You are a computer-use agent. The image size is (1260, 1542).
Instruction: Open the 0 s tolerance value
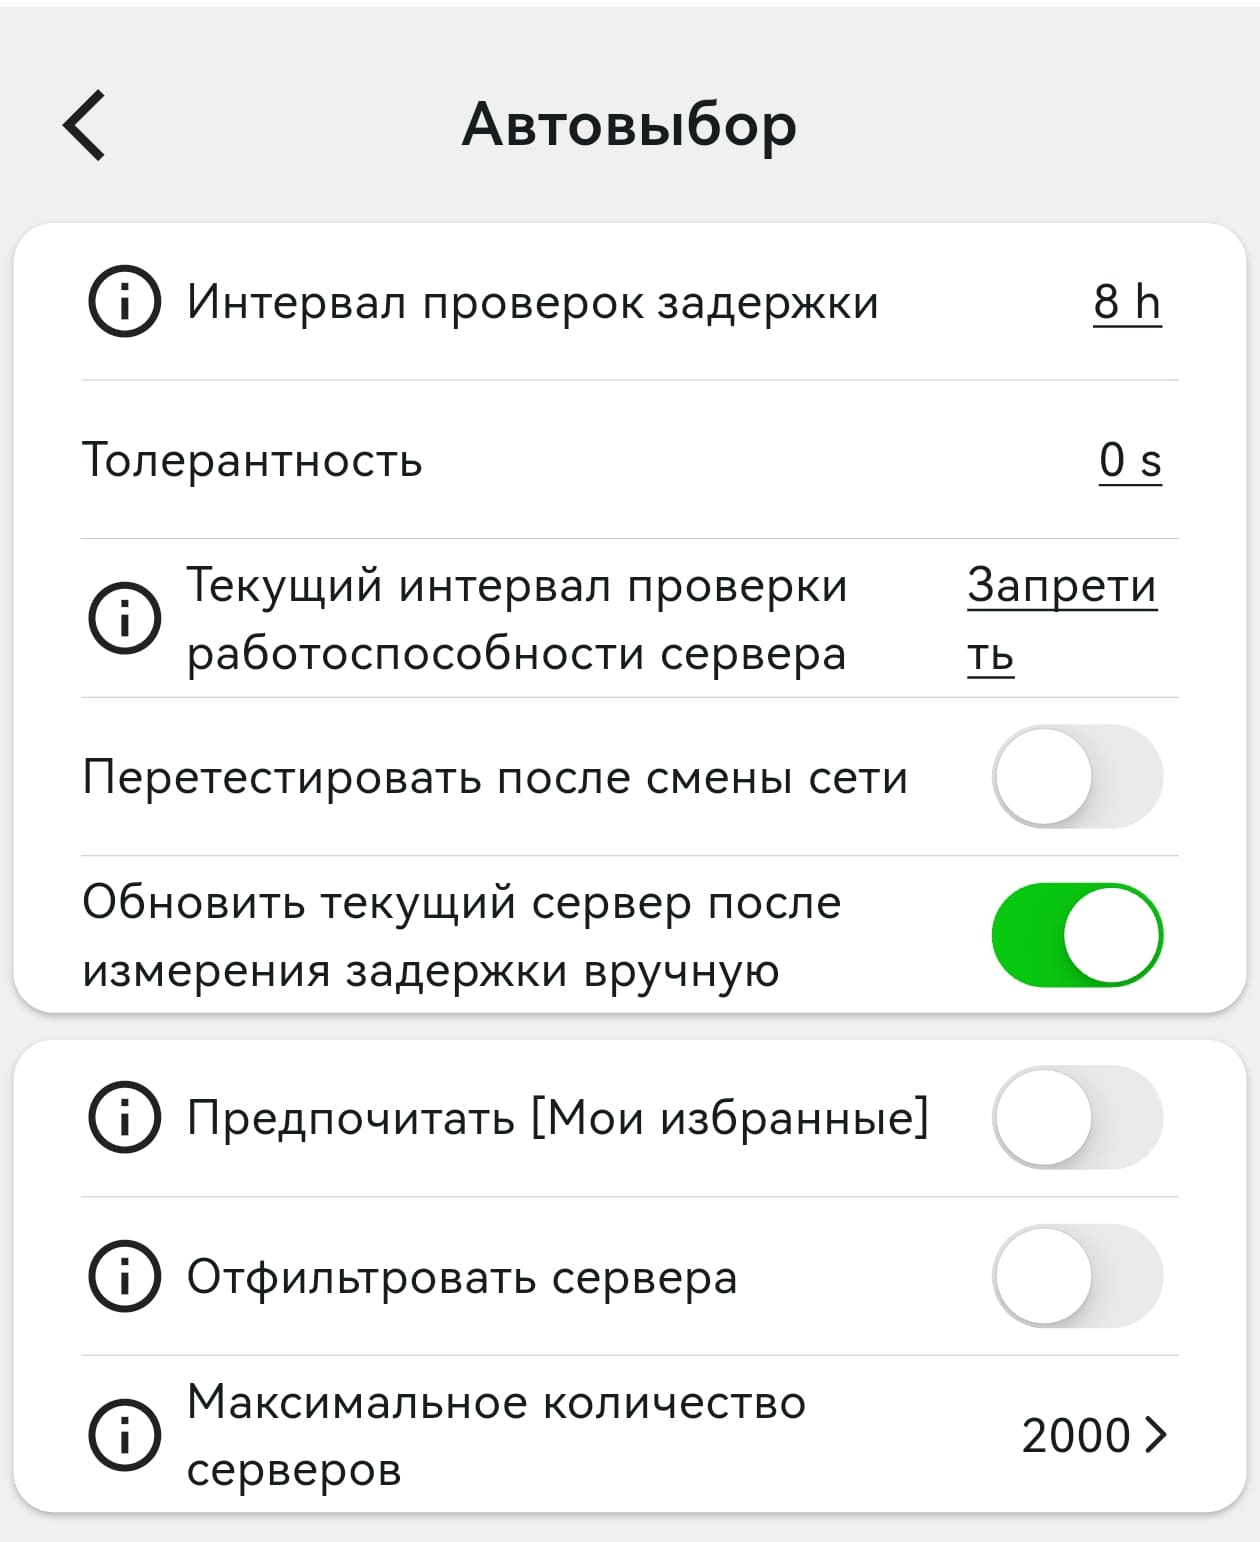tap(1130, 460)
